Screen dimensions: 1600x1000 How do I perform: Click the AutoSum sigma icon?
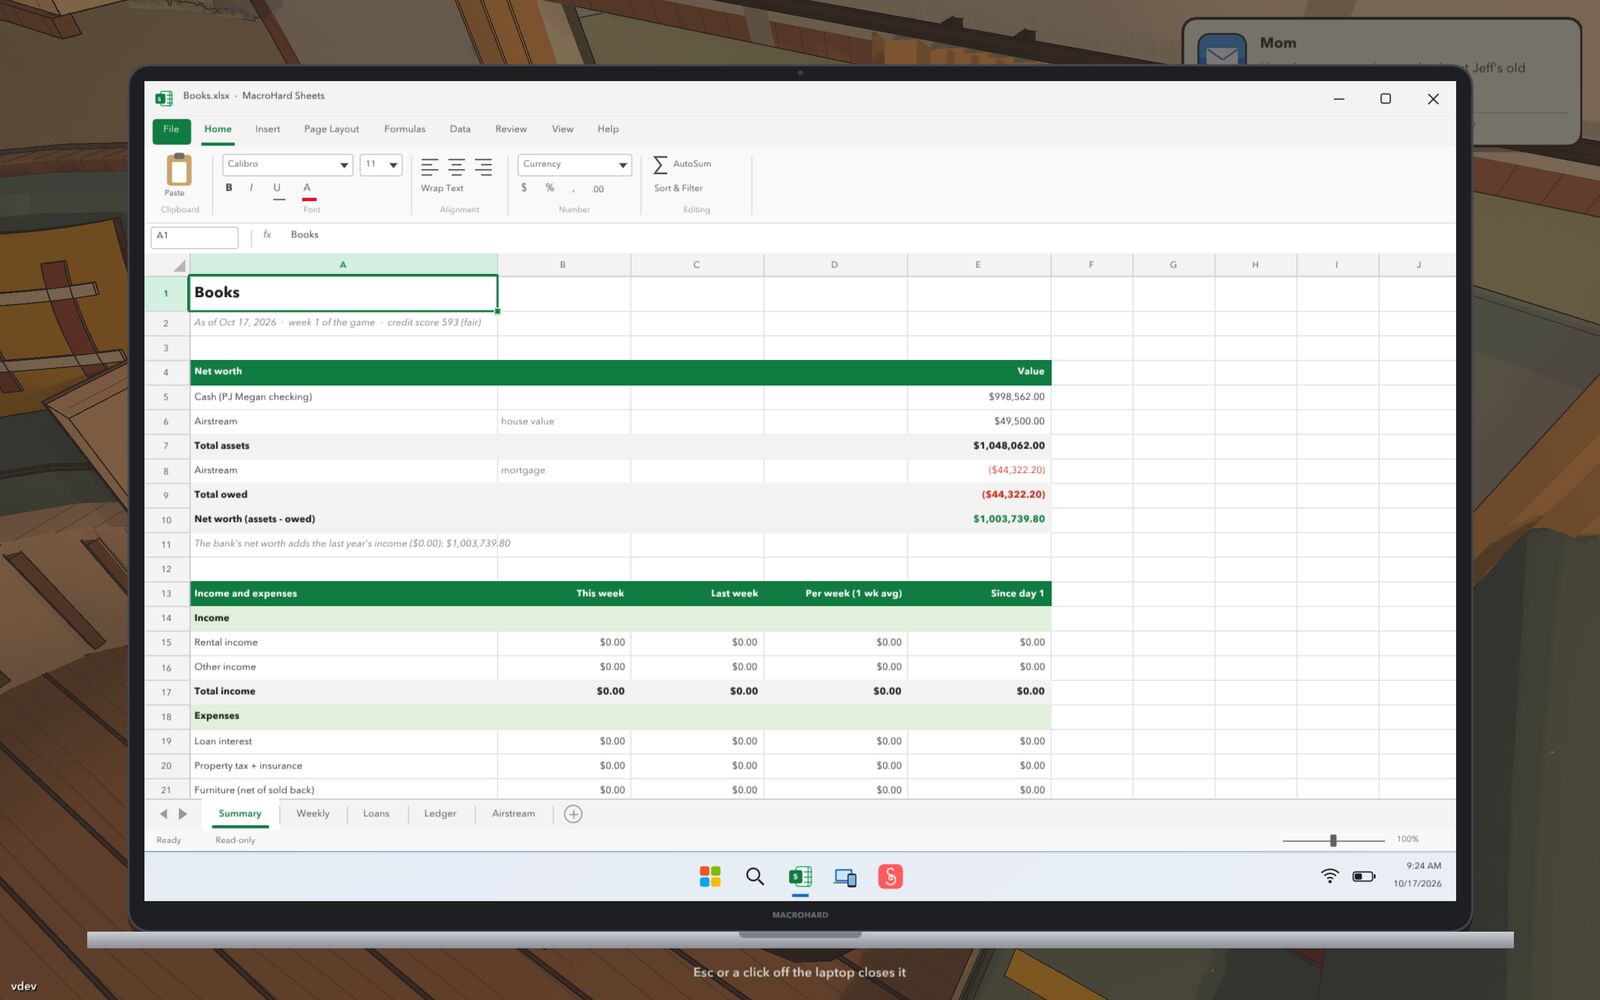tap(660, 164)
